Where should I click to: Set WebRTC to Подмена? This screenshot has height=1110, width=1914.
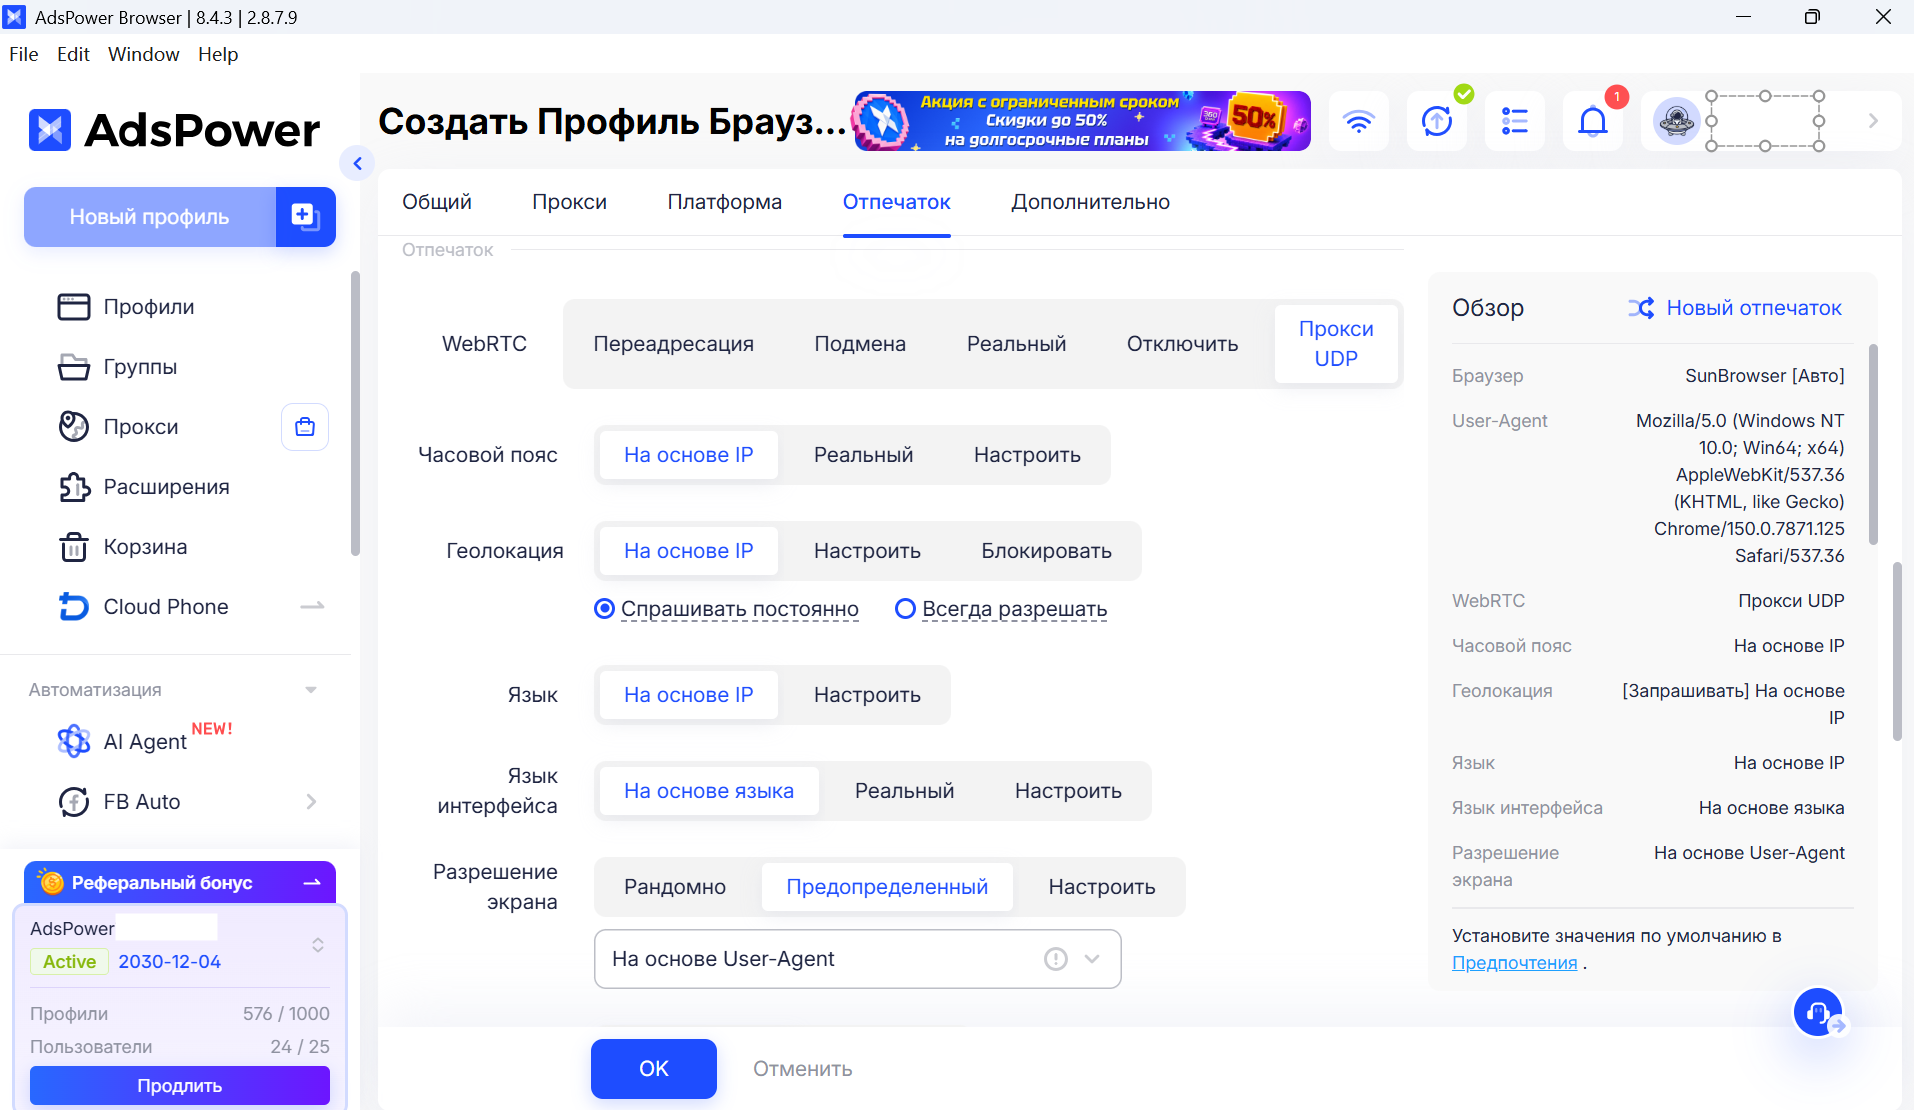click(x=860, y=344)
